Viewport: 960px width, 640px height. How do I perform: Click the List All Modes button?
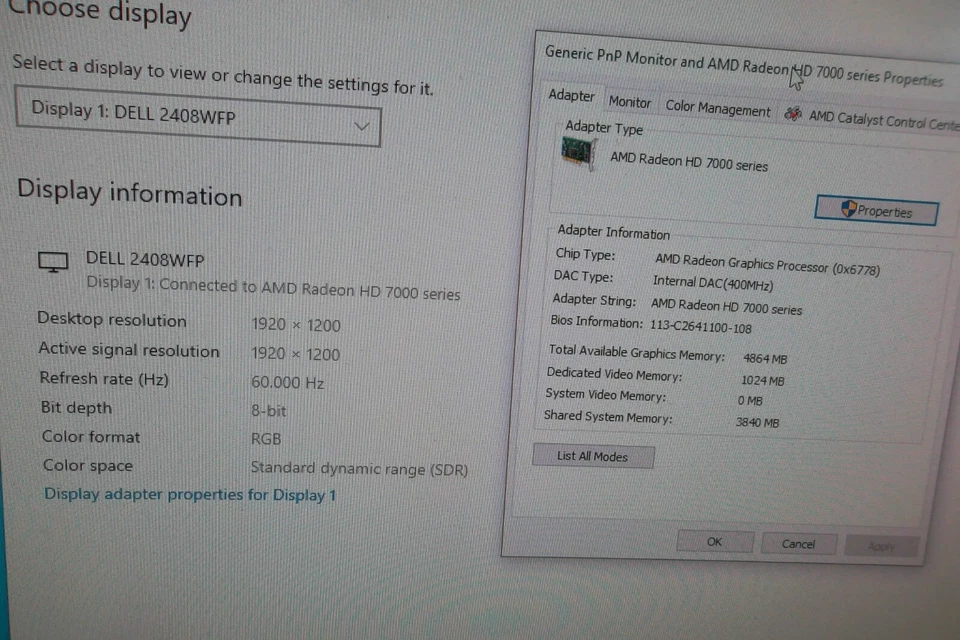tap(593, 456)
